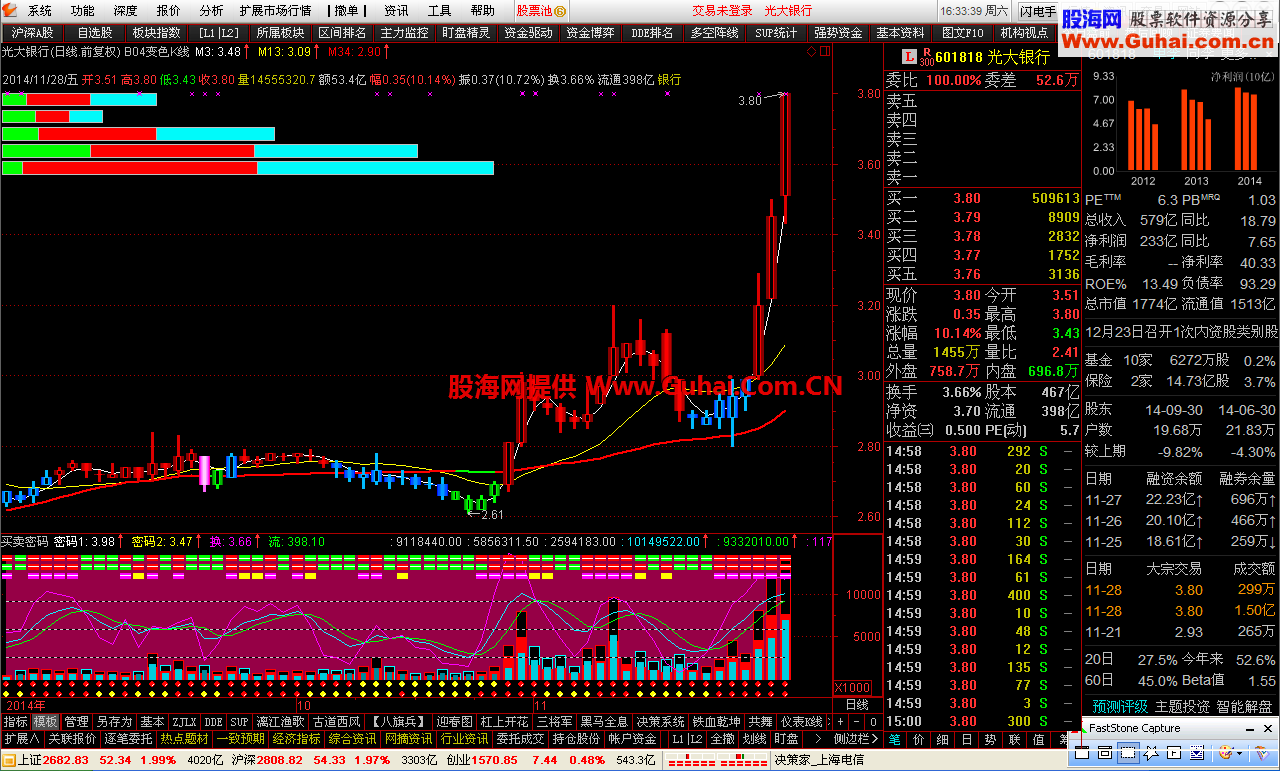
Task: Capture rectangular region in FastStone Capture
Action: click(x=1128, y=754)
